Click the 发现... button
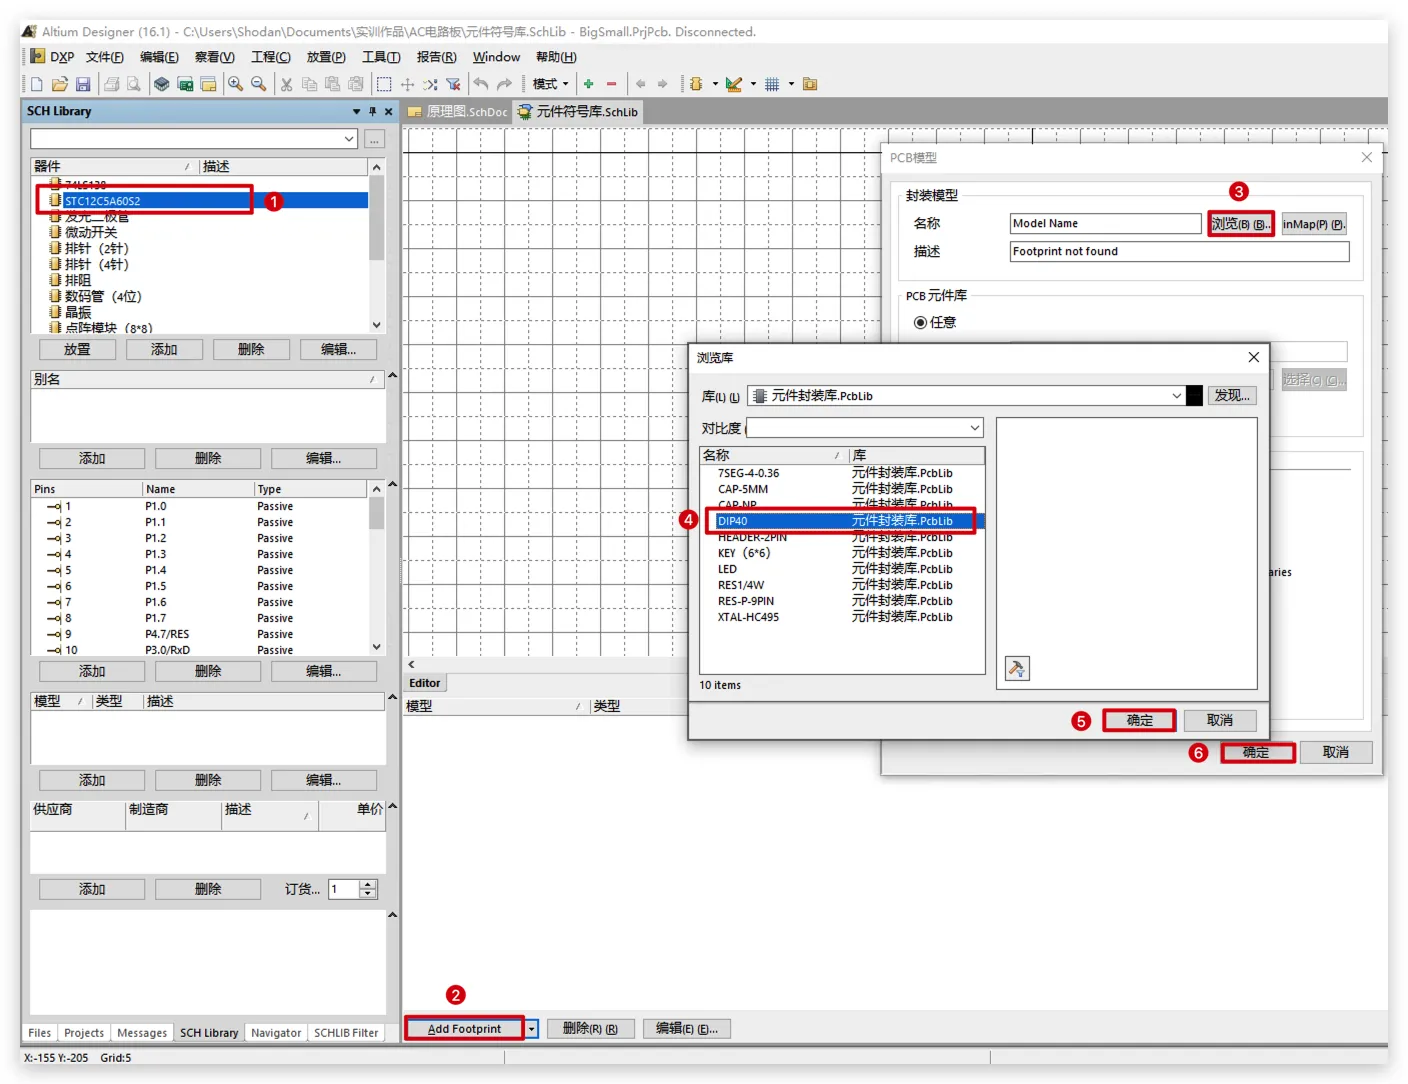The width and height of the screenshot is (1408, 1084). pos(1232,396)
